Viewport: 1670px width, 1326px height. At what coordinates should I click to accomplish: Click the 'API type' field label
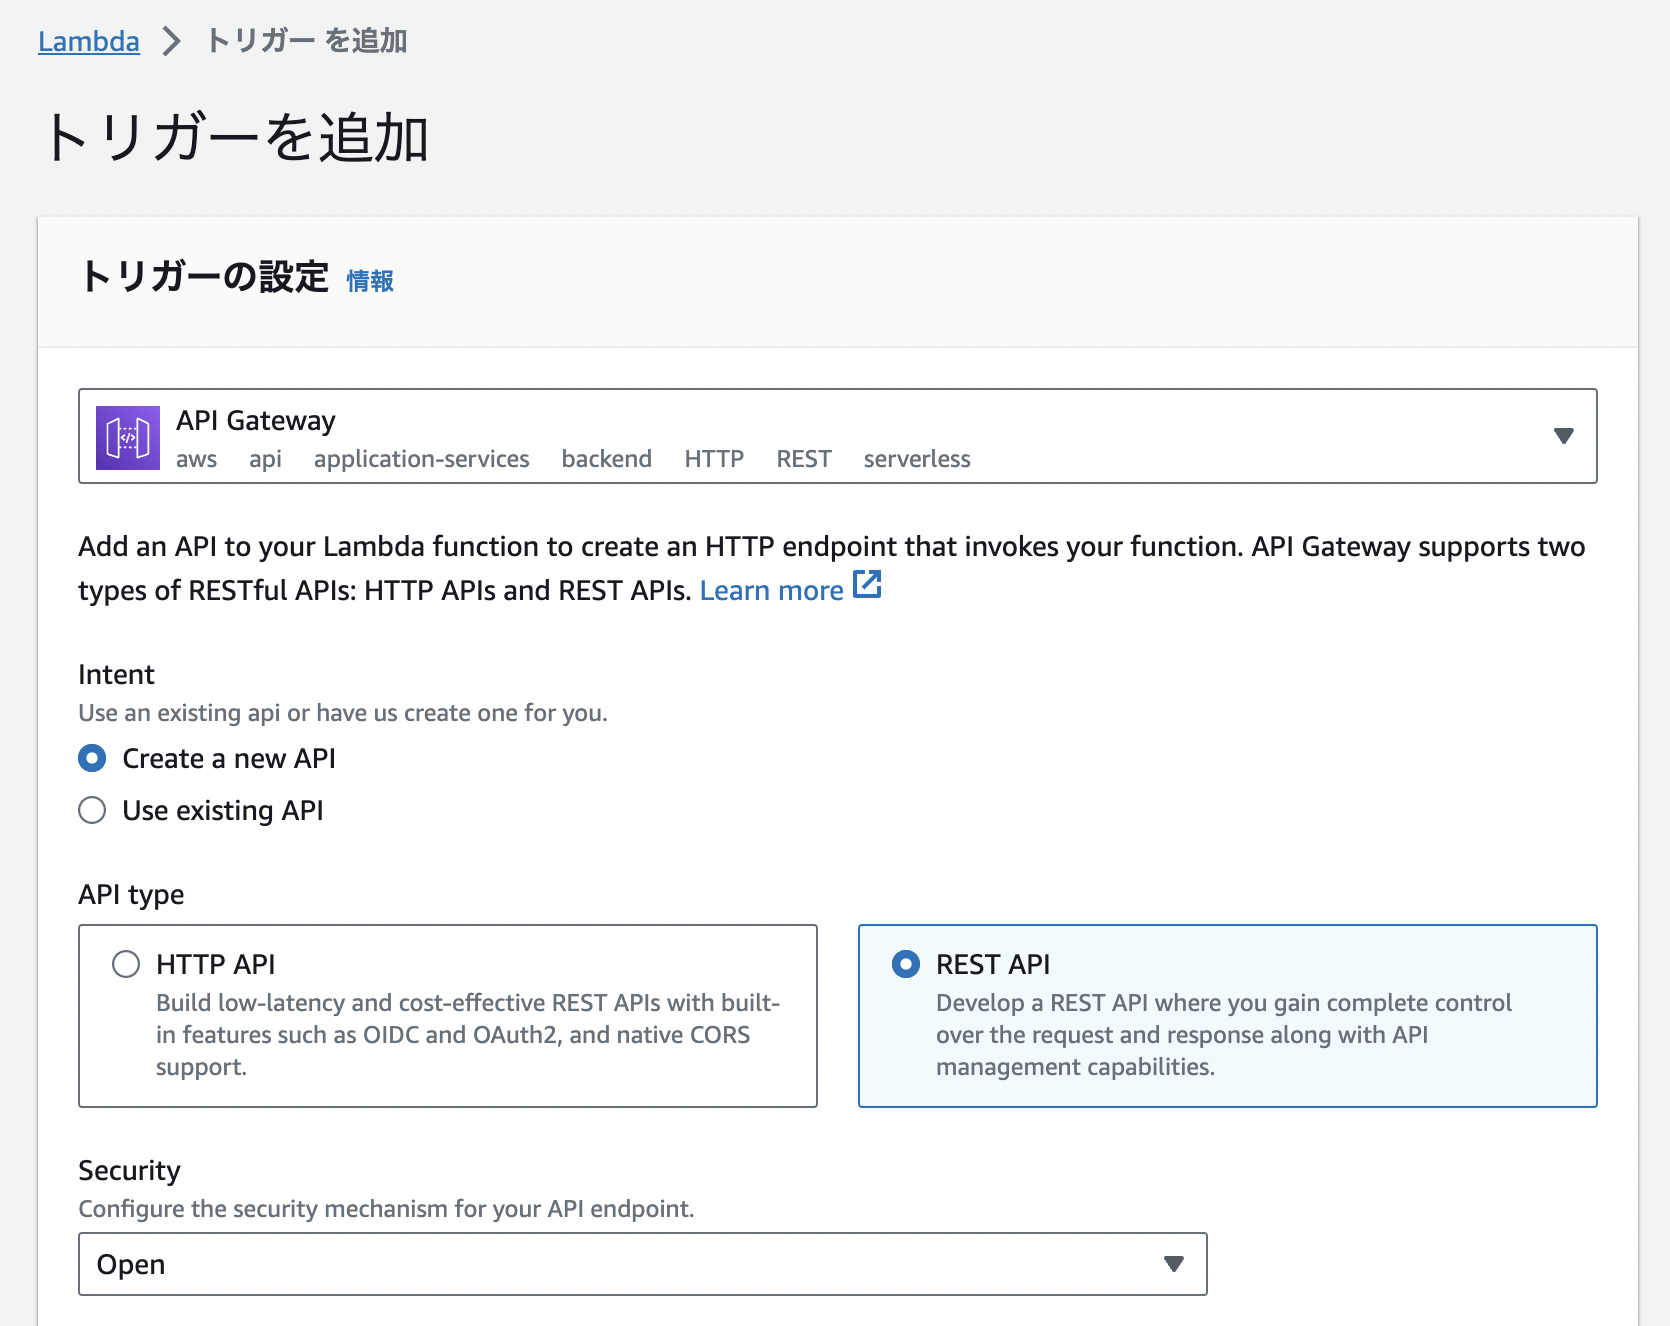click(x=131, y=894)
